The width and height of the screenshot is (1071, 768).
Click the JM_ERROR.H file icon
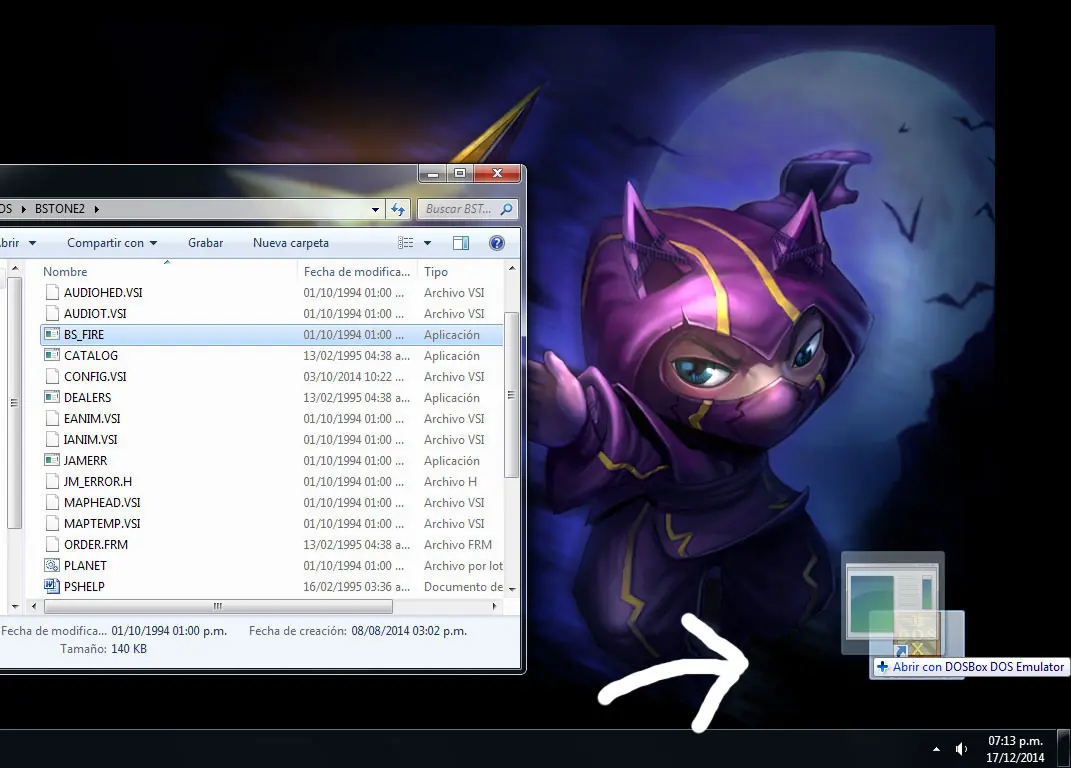pyautogui.click(x=51, y=482)
